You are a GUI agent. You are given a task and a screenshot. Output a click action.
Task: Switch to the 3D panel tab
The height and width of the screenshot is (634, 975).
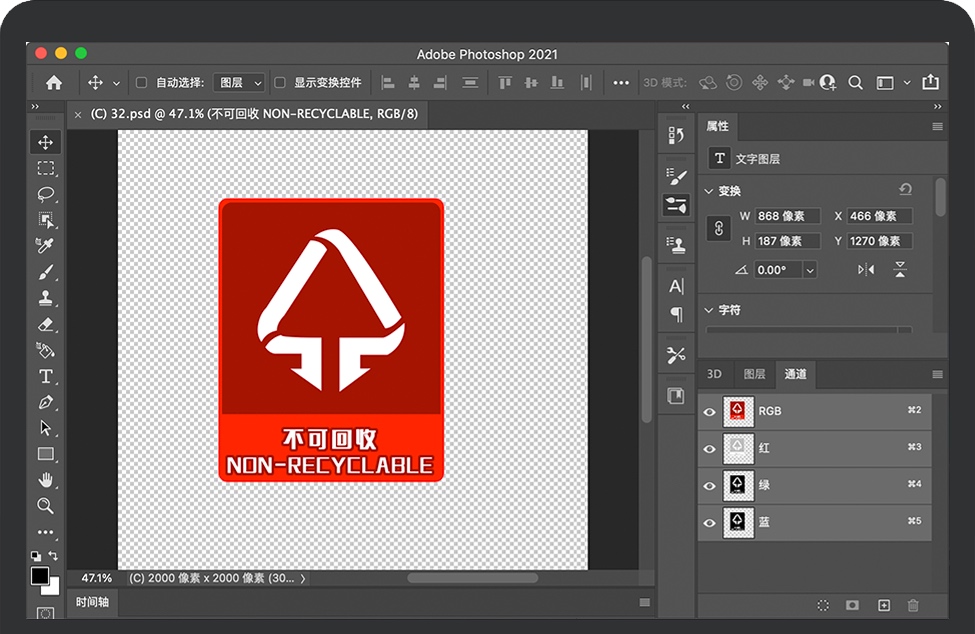point(714,374)
